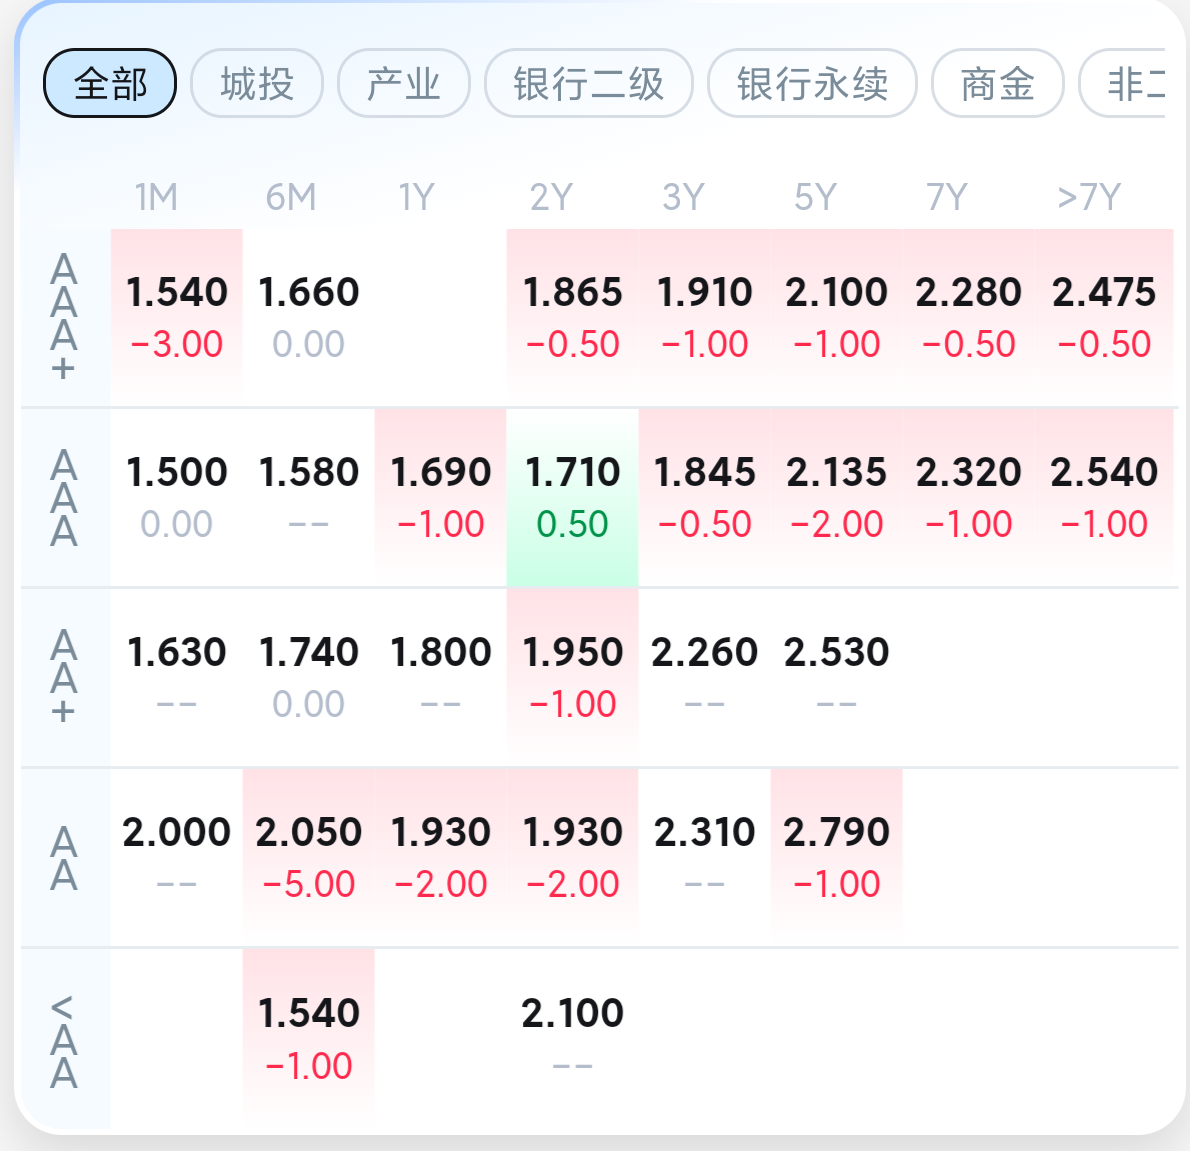
Task: Open the 产业 category tab
Action: (x=404, y=83)
